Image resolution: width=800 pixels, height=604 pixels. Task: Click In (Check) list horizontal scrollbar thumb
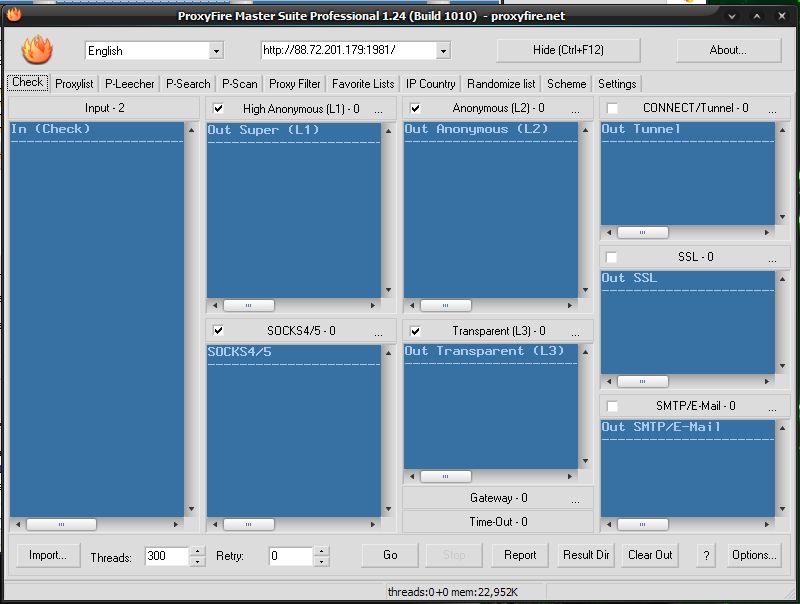[61, 524]
